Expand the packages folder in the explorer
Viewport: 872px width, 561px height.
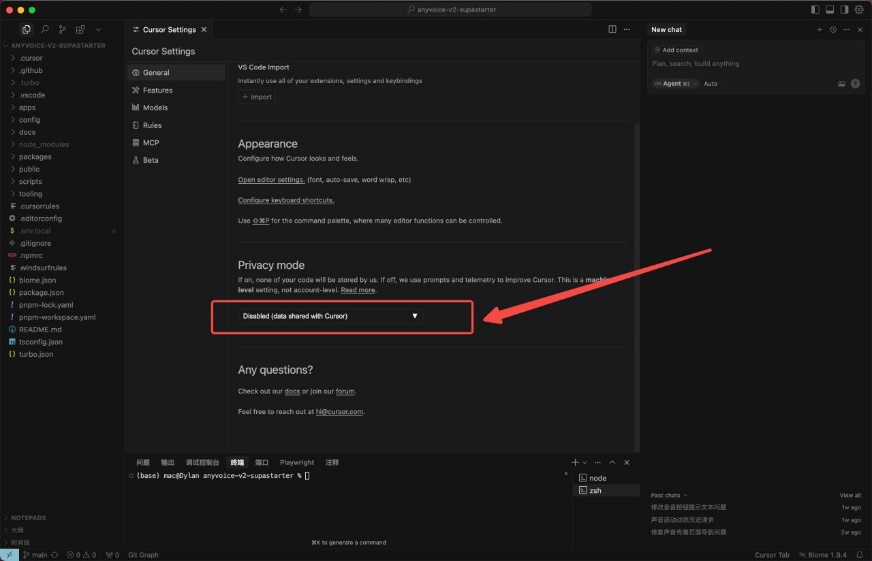[35, 157]
